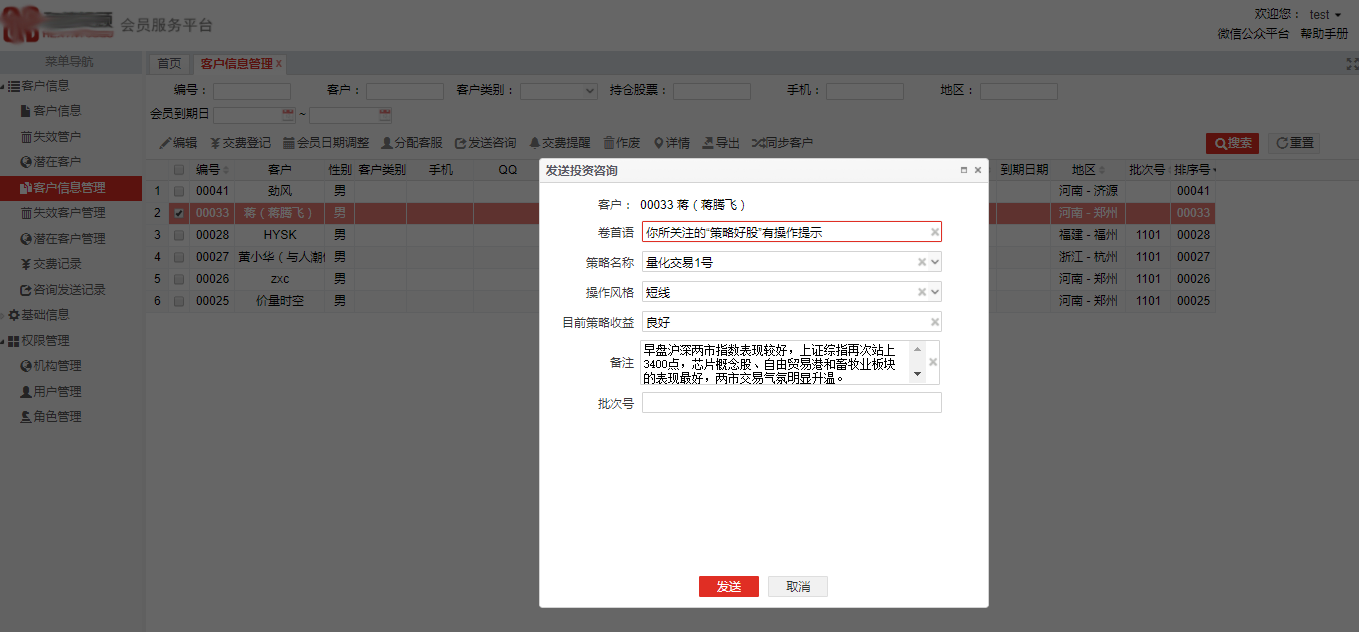The width and height of the screenshot is (1359, 632).
Task: Open end date calendar for 会员到期日
Action: [384, 114]
